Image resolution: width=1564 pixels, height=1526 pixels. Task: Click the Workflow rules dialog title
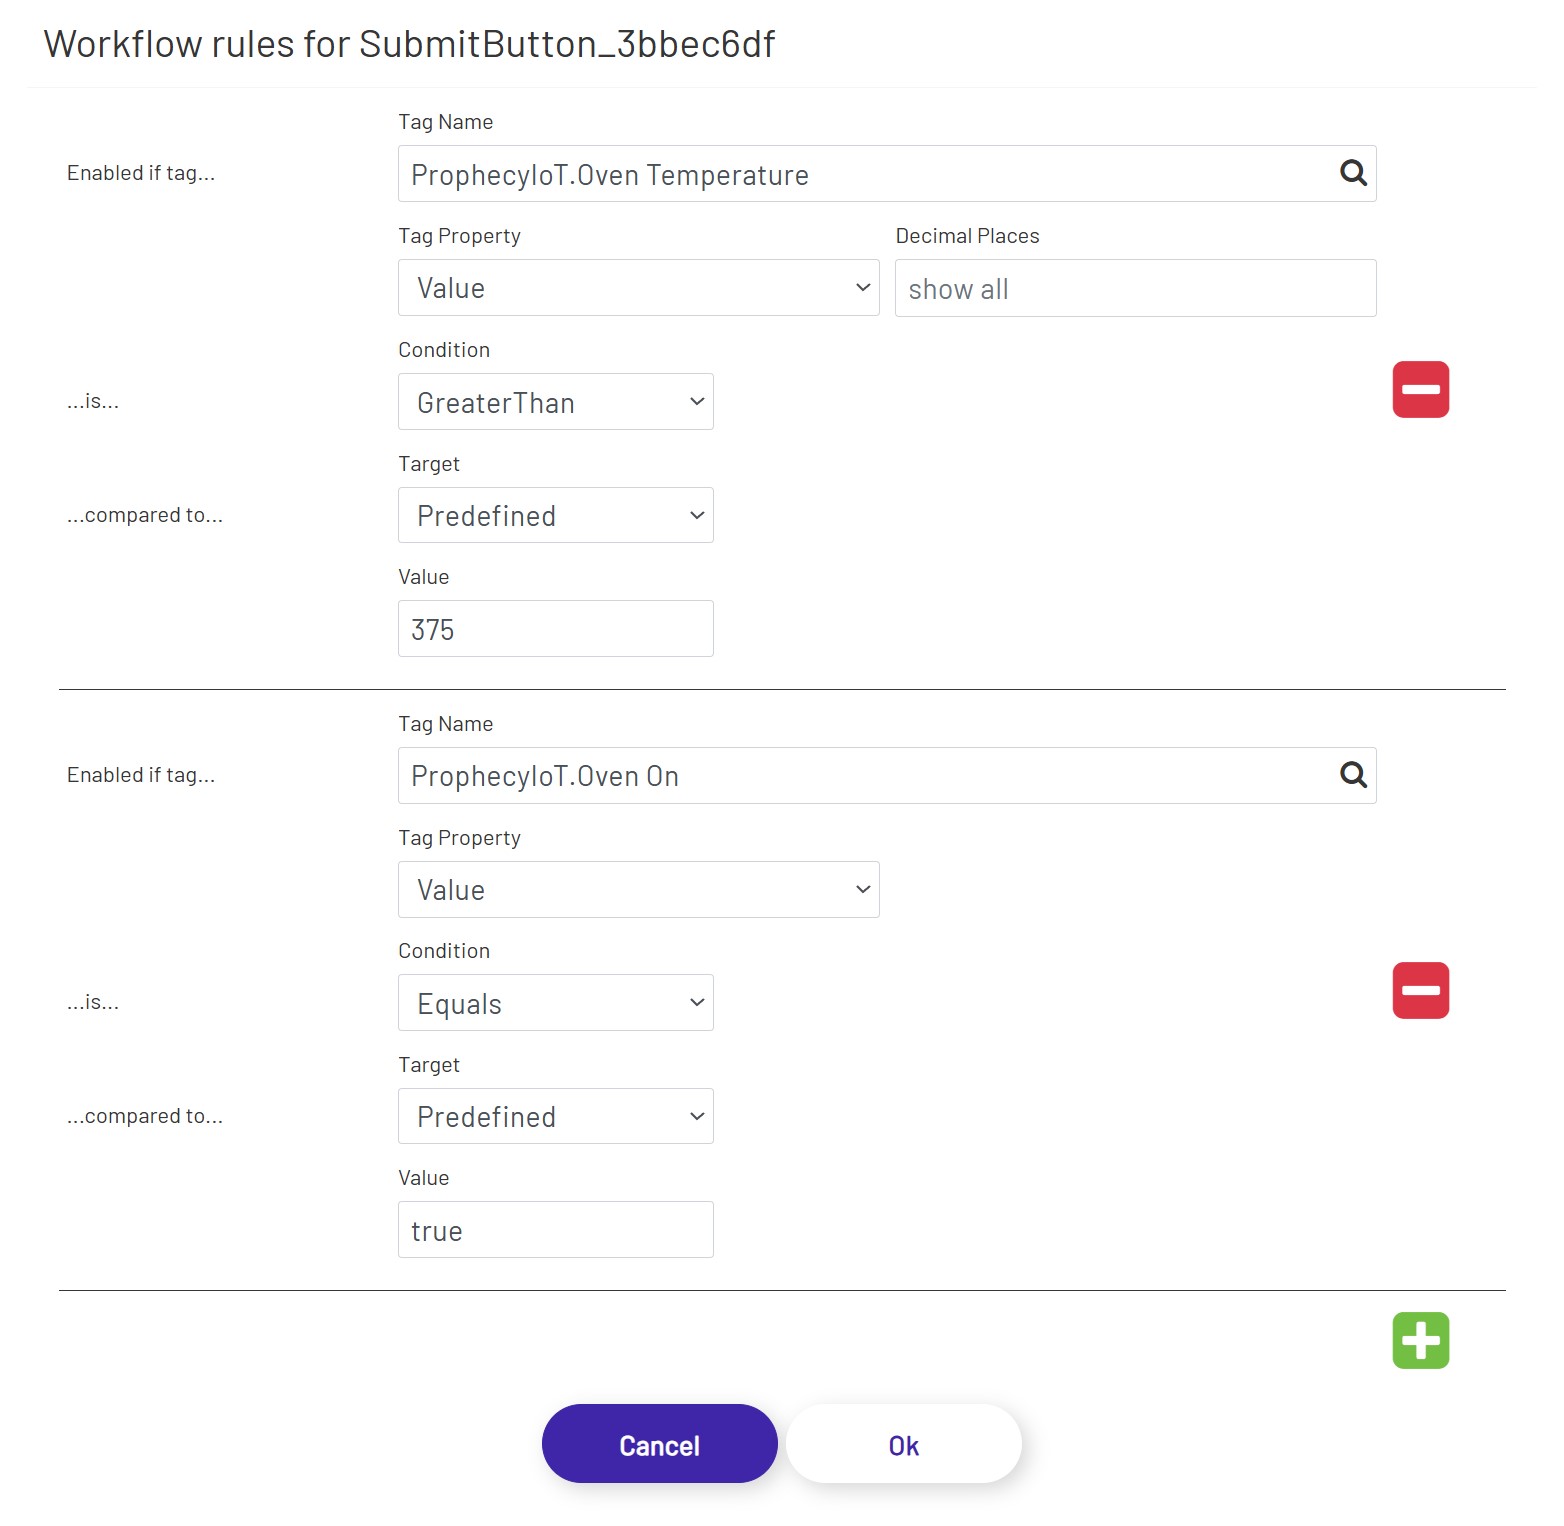(x=408, y=44)
